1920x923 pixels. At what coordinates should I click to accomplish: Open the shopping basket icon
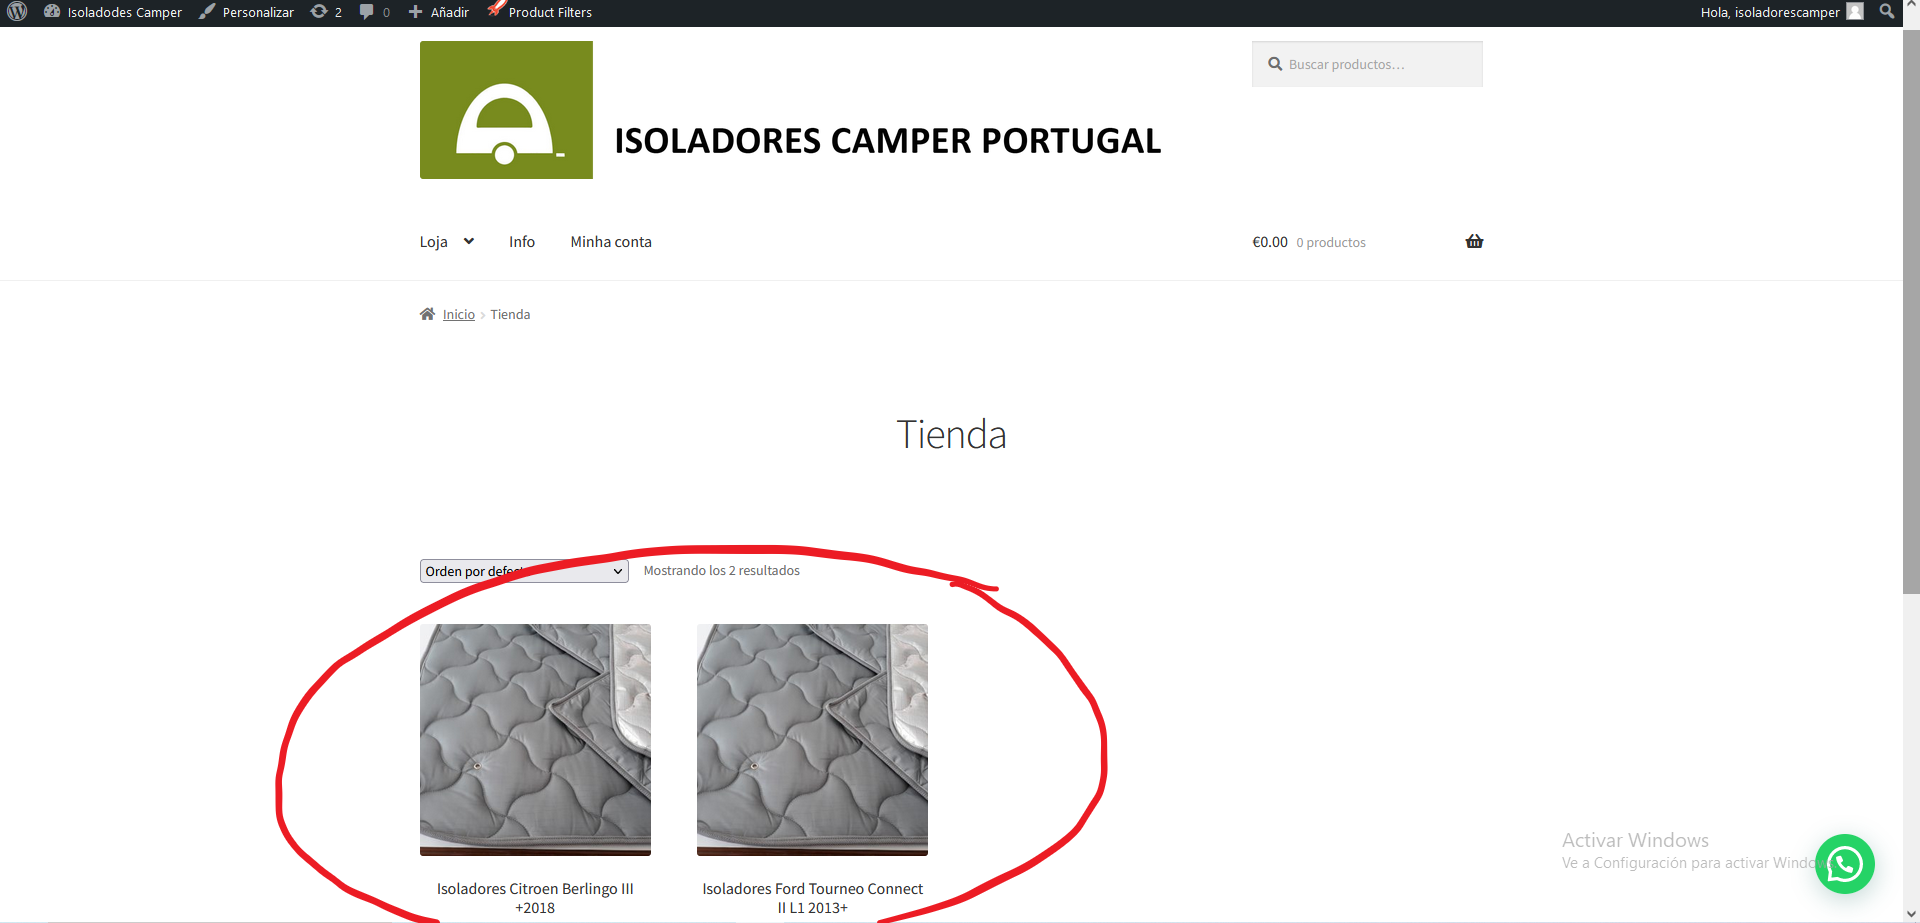click(x=1474, y=241)
